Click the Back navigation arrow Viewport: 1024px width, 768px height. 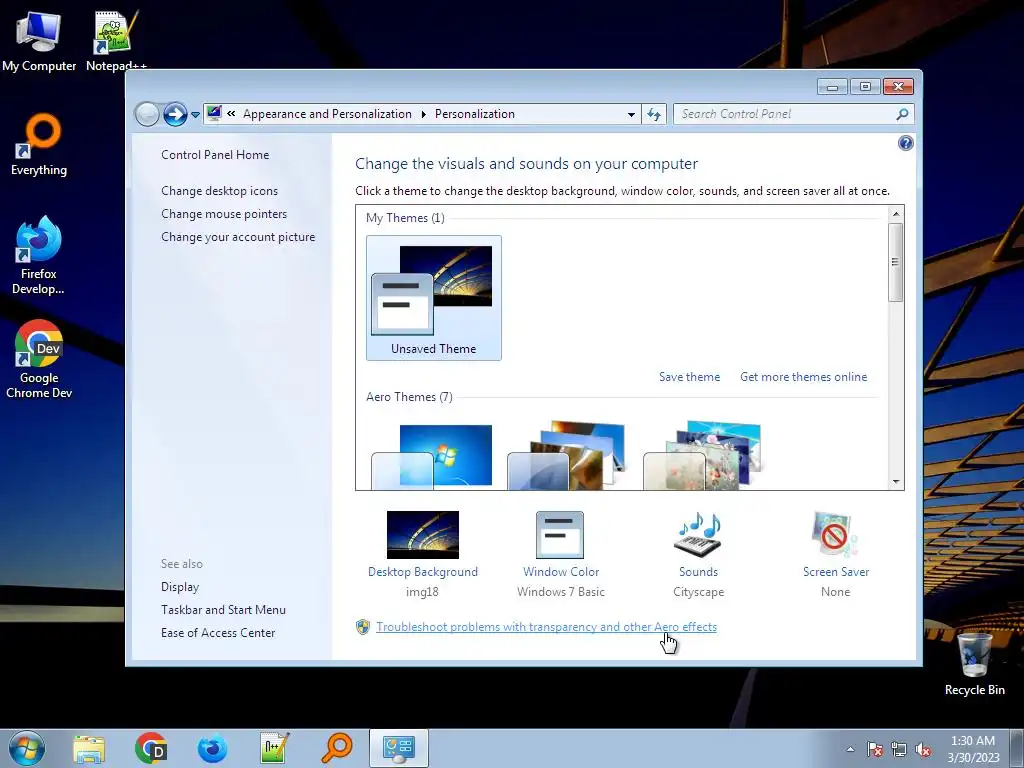pyautogui.click(x=148, y=114)
